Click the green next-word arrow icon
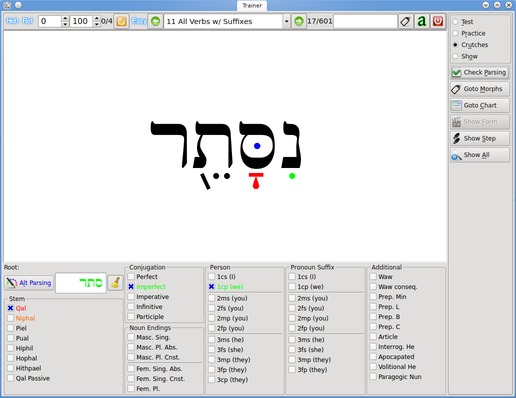This screenshot has height=398, width=516. pos(299,21)
